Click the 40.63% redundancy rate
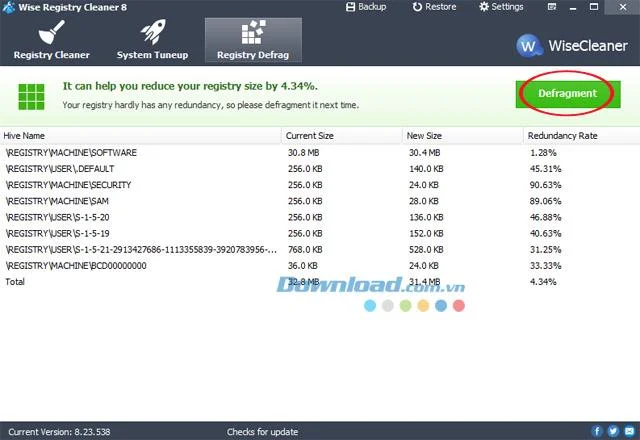The image size is (640, 440). (545, 233)
